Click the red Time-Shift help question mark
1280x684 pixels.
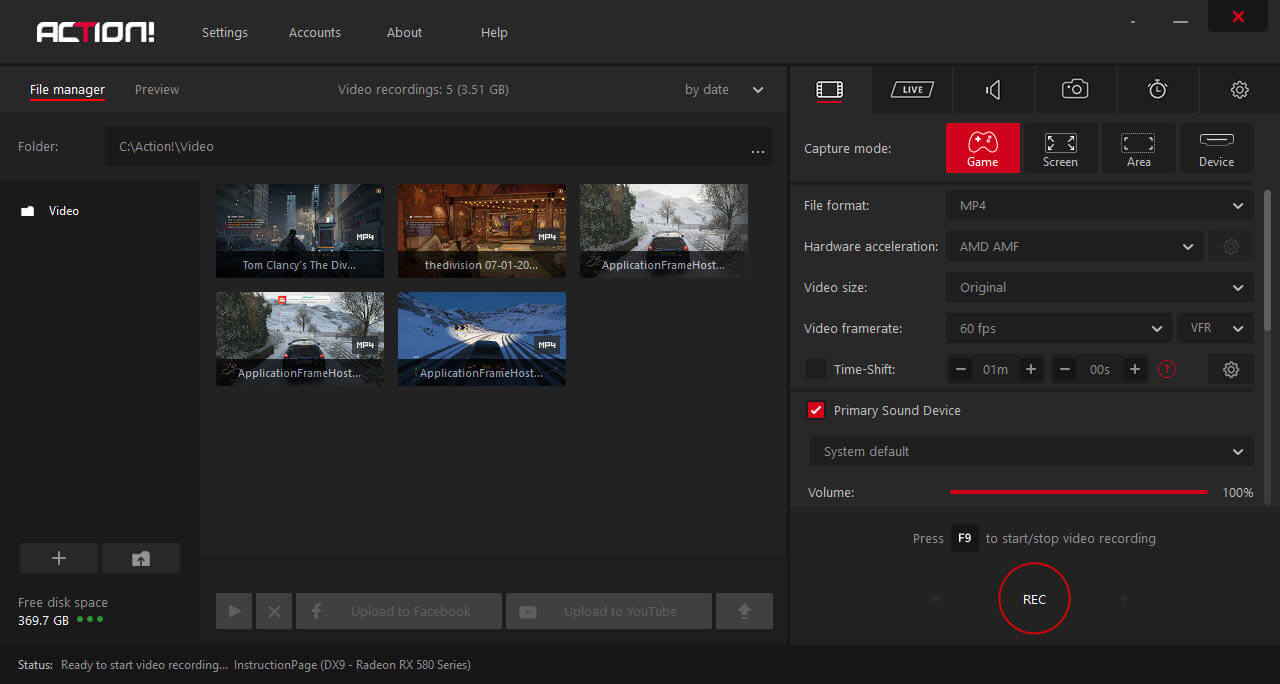(x=1166, y=370)
